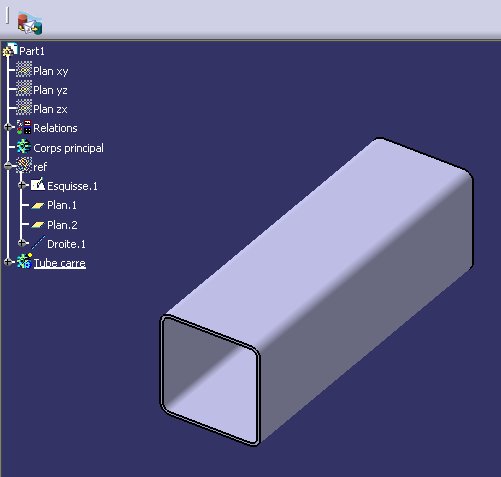Screen dimensions: 501x477
Task: Select the Plan yz plane icon
Action: coord(24,89)
